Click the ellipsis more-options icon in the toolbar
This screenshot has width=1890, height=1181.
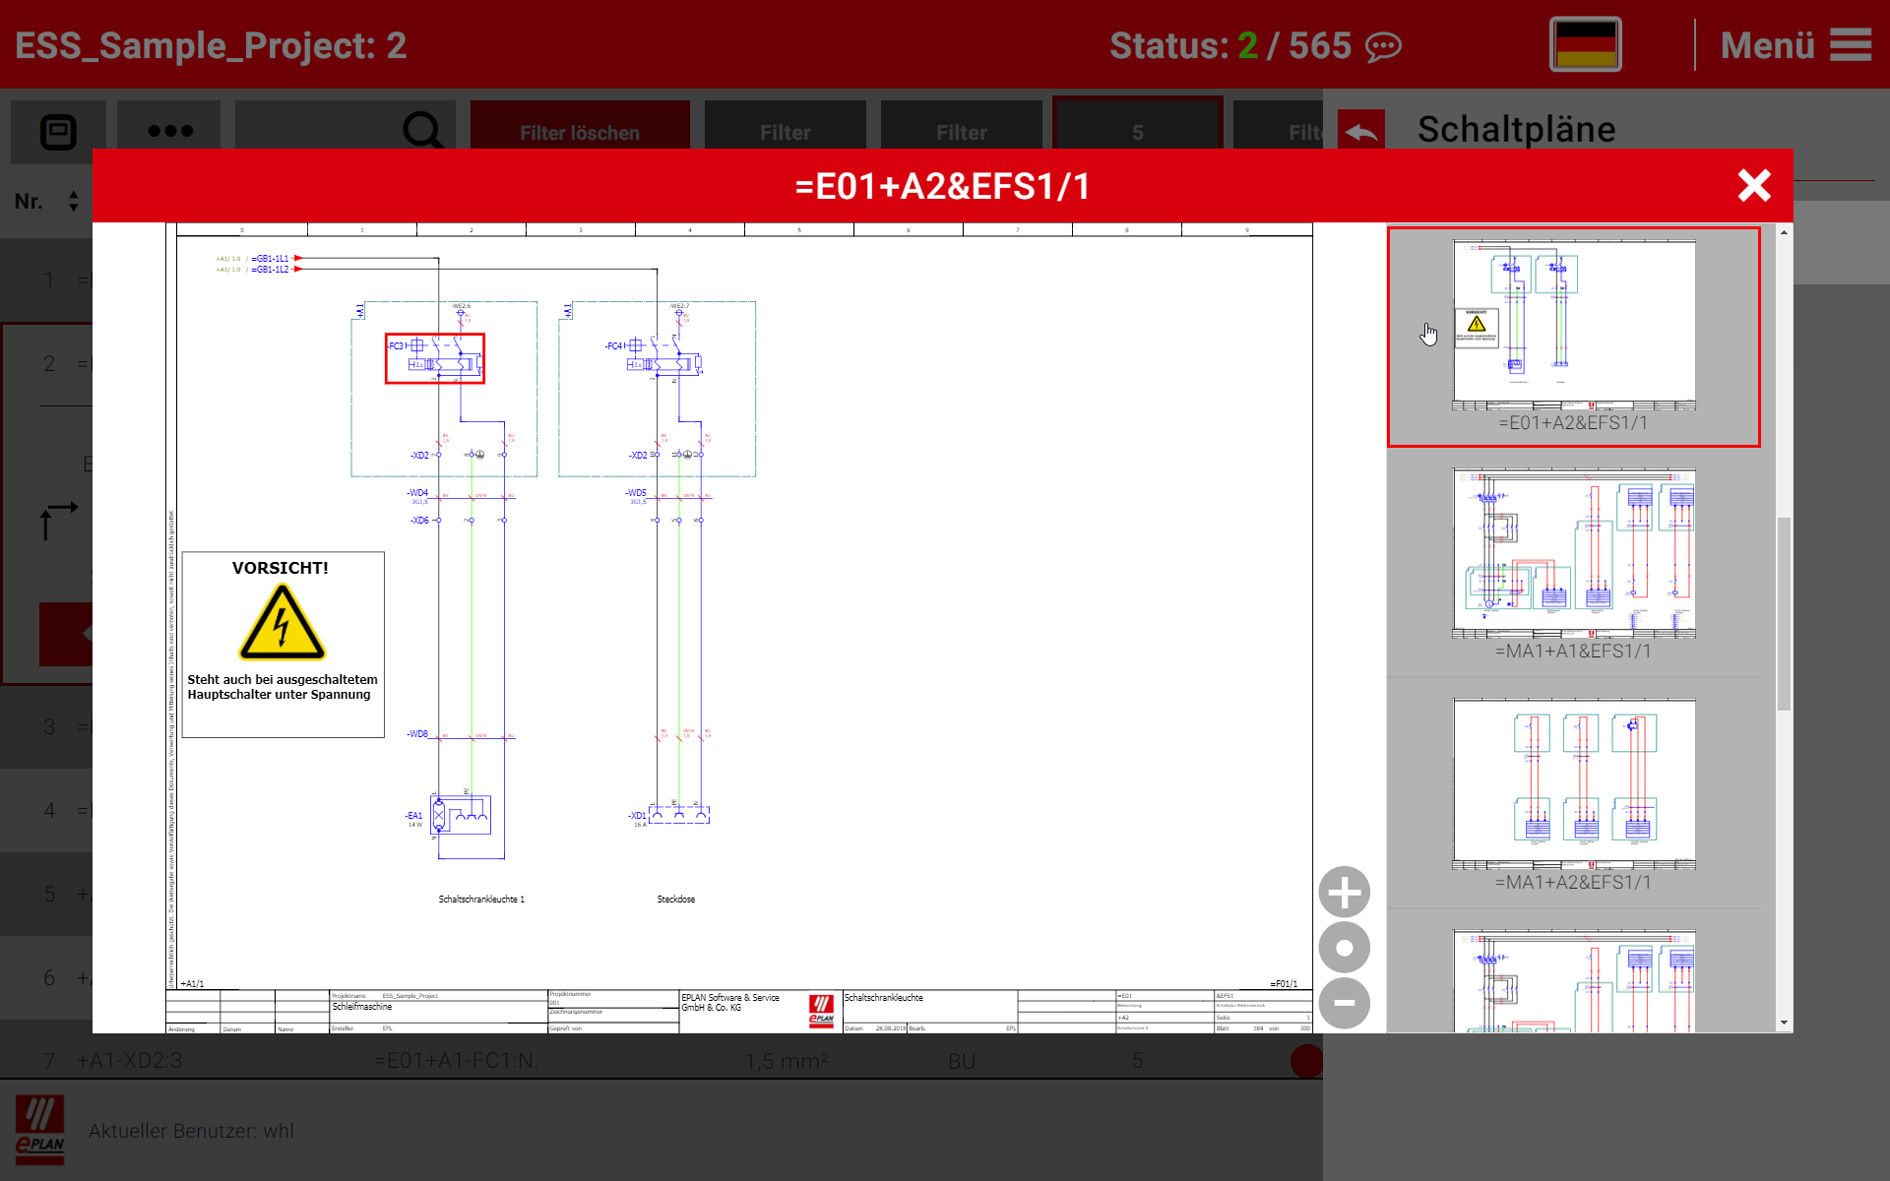point(170,131)
